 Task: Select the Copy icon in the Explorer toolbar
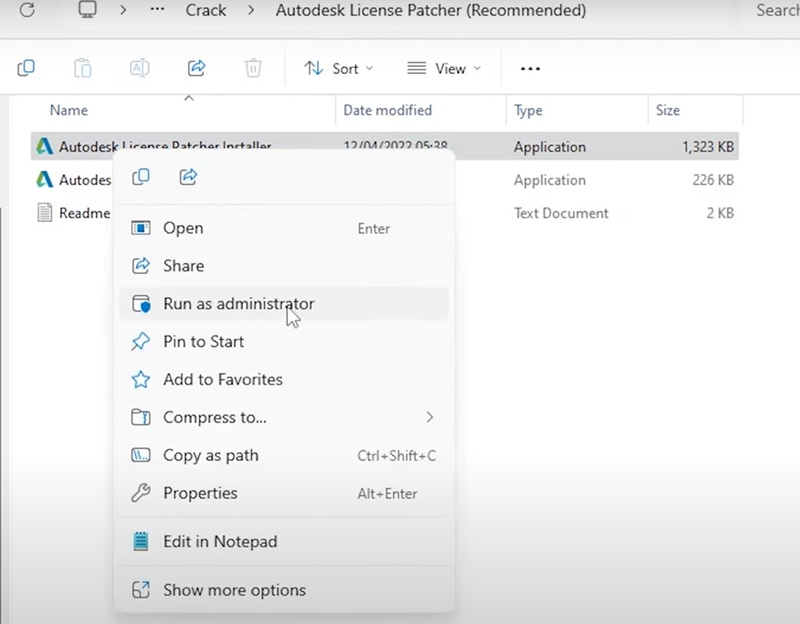(x=26, y=67)
